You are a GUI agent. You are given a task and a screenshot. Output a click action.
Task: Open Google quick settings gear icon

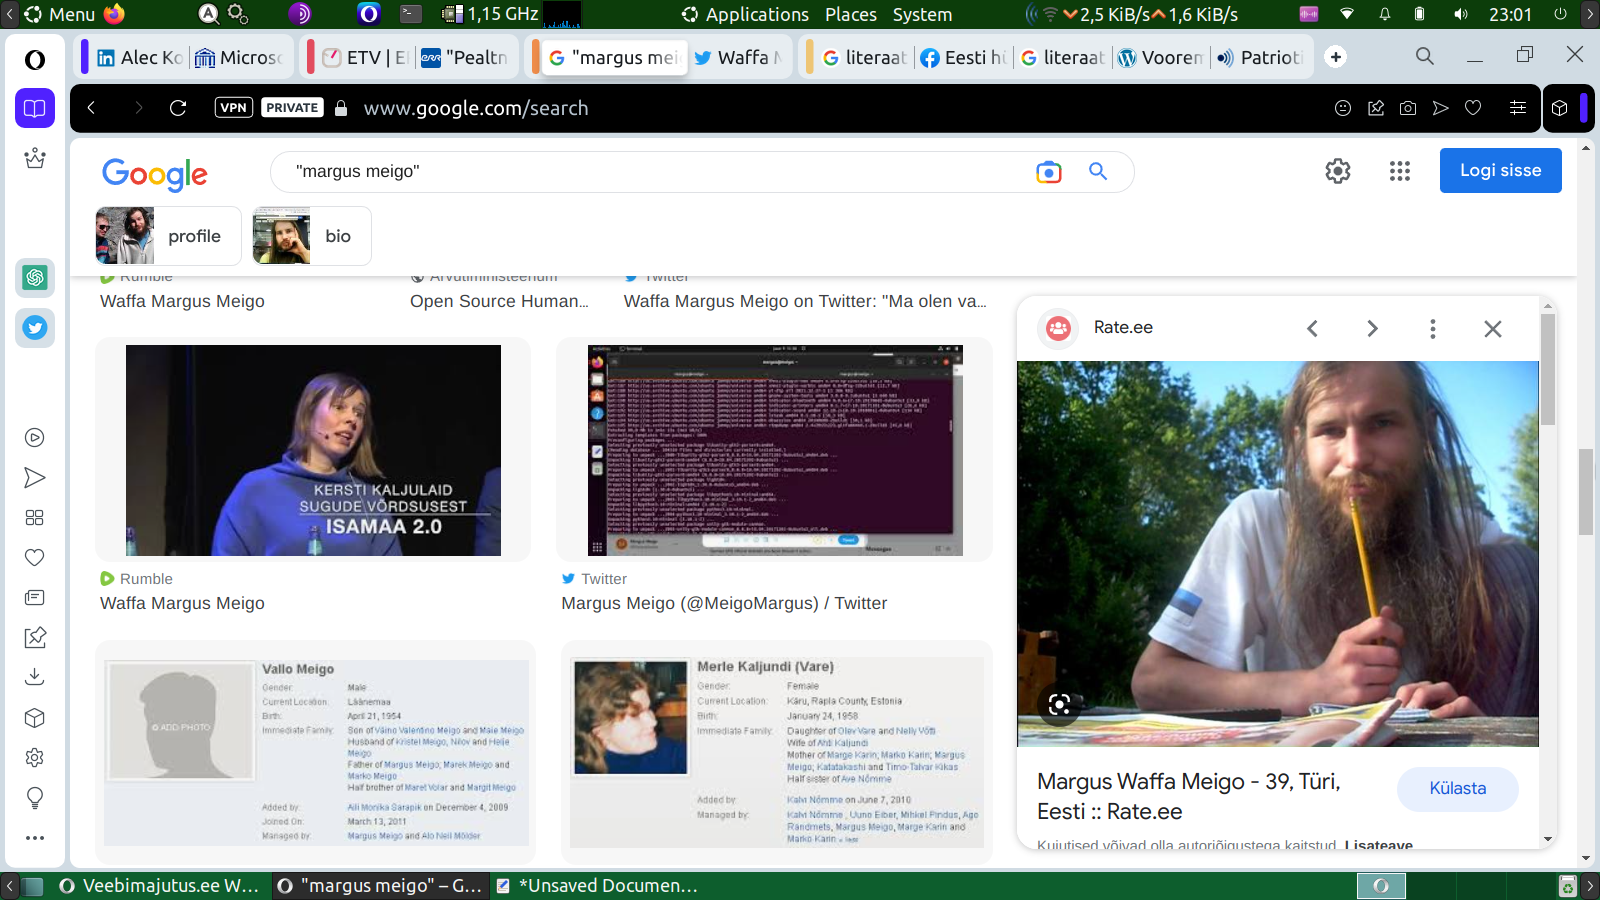1337,171
